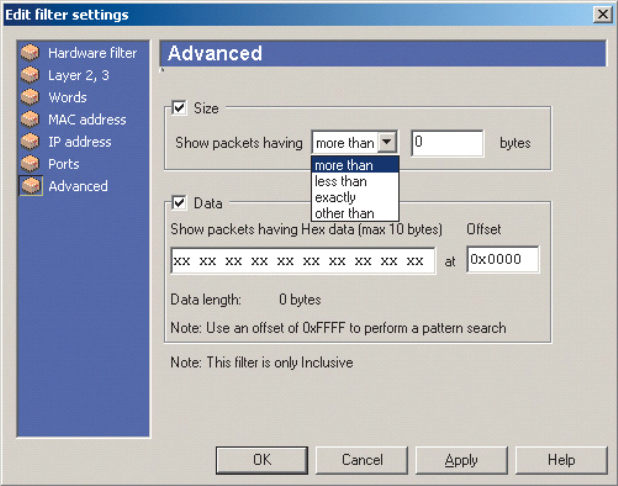Click the Layer 2, 3 sidebar icon
This screenshot has width=618, height=486.
pos(32,75)
